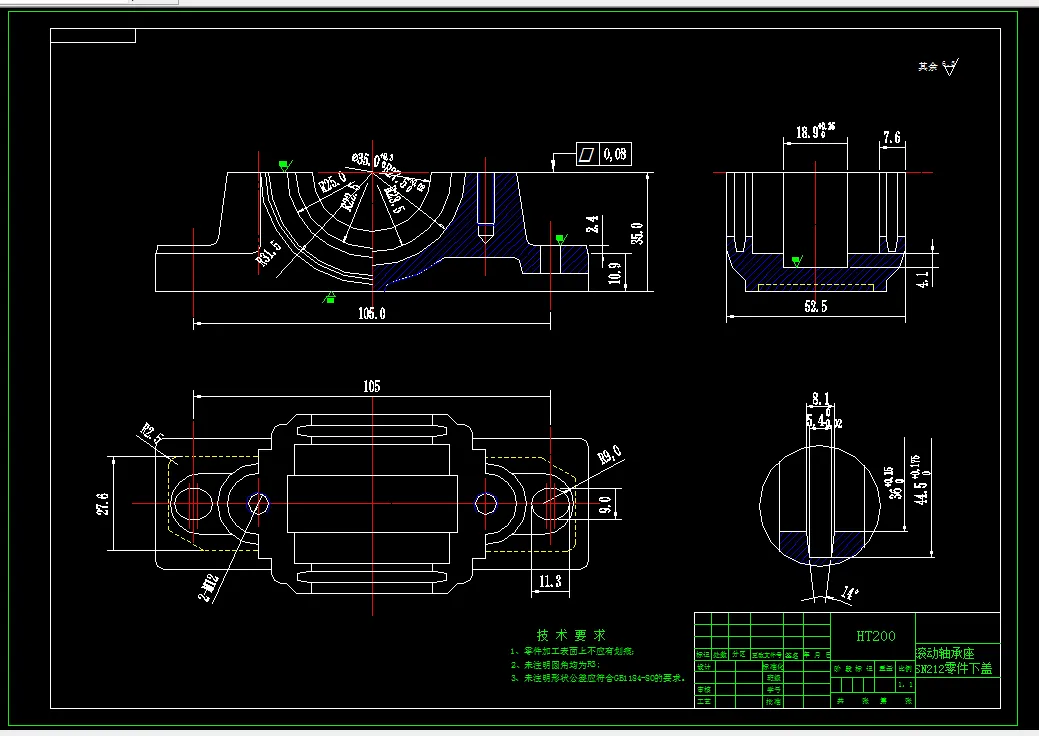The height and width of the screenshot is (736, 1039).
Task: Pick the 11.3 dimension text
Action: click(x=550, y=582)
